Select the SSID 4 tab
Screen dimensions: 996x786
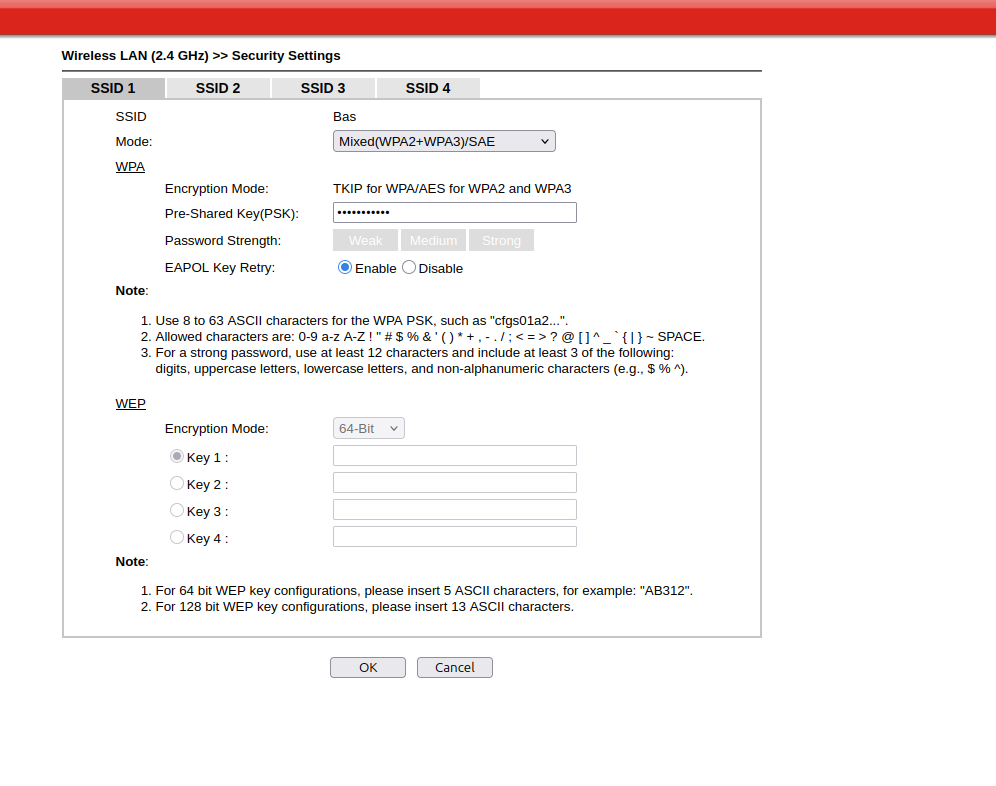pyautogui.click(x=428, y=88)
